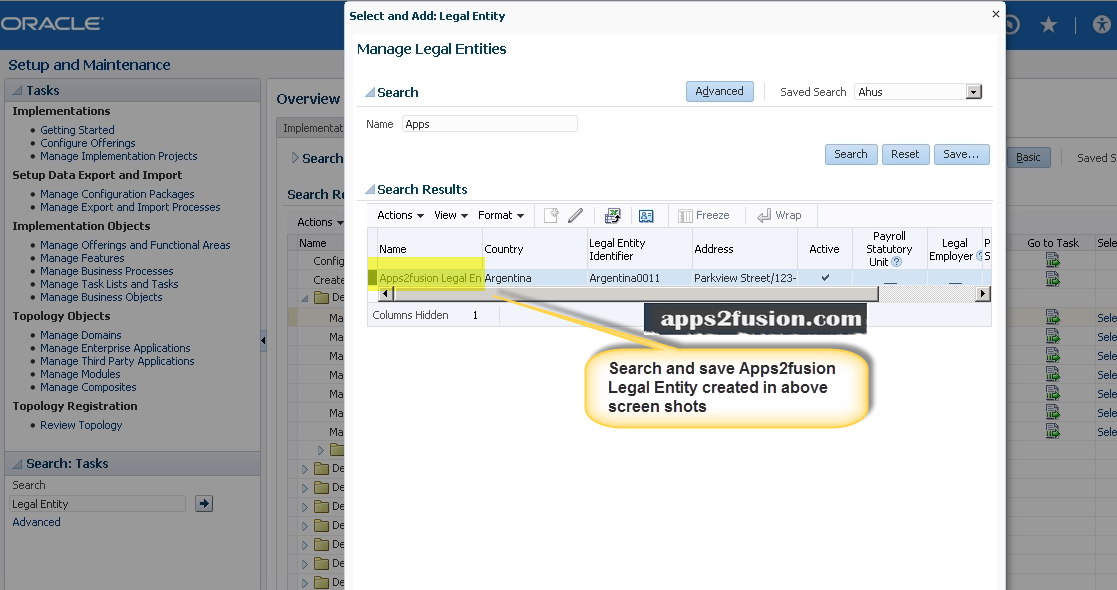Open Manage Export and Import Processes link

pyautogui.click(x=130, y=207)
